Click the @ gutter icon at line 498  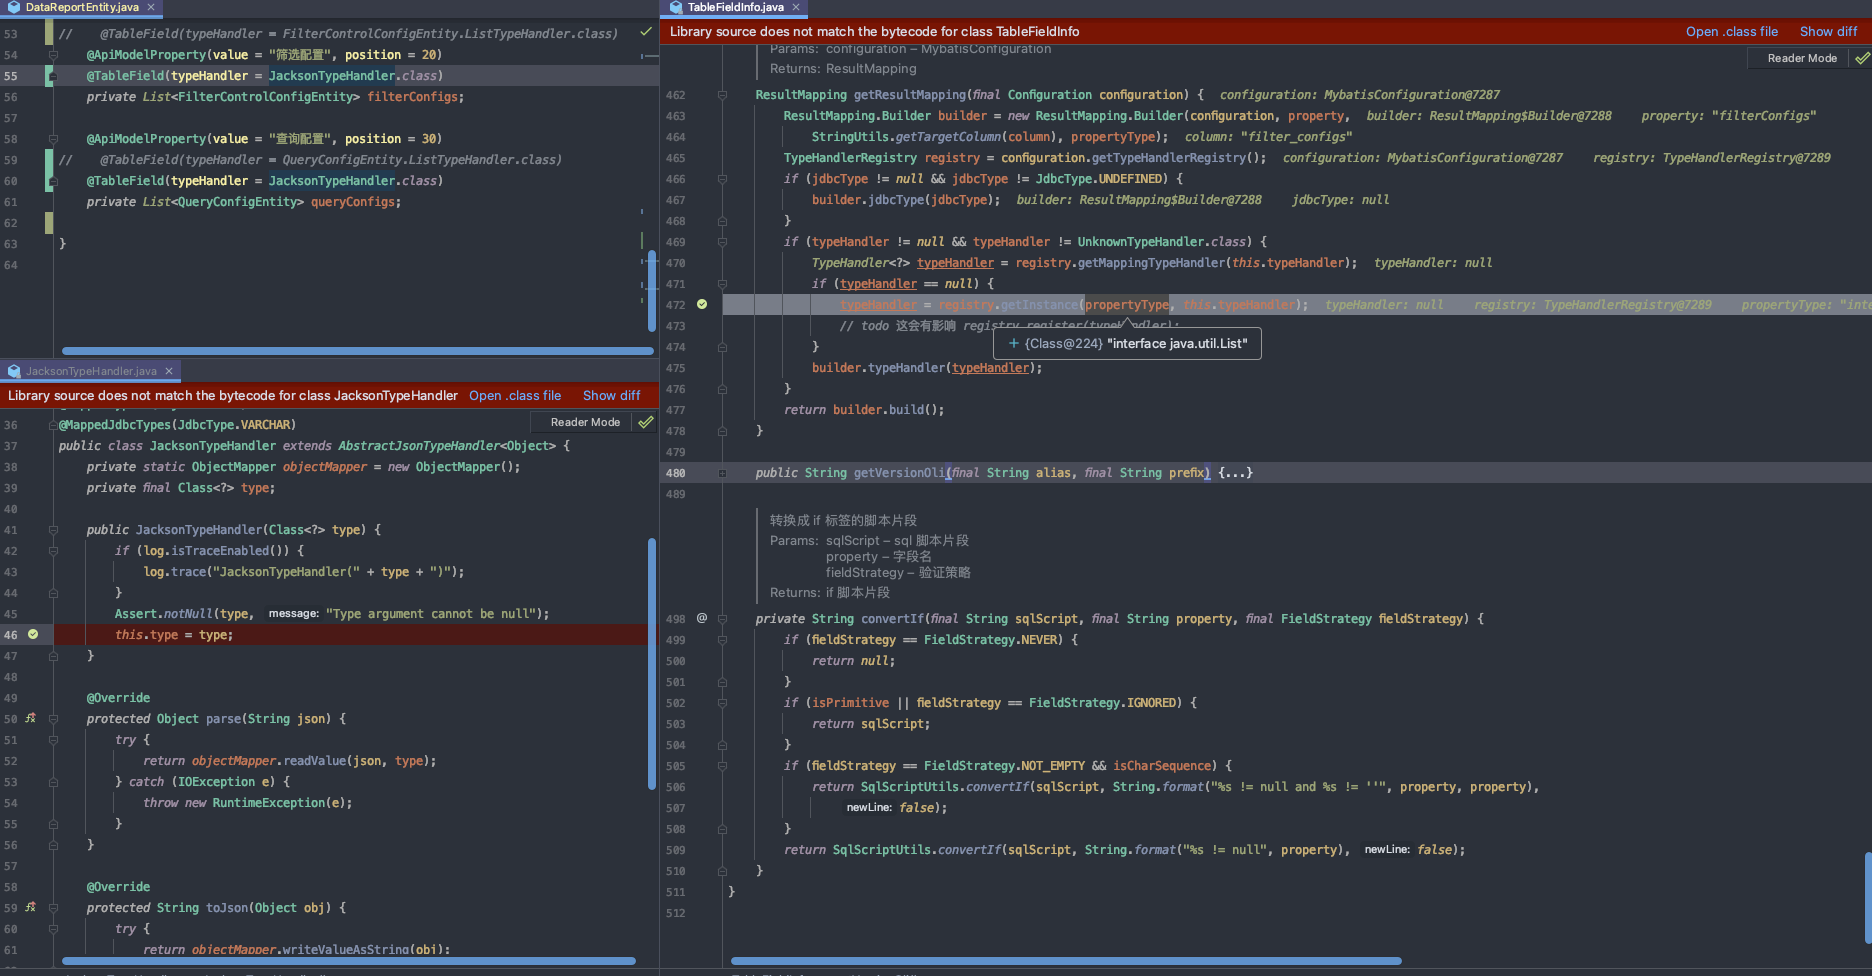tap(702, 618)
